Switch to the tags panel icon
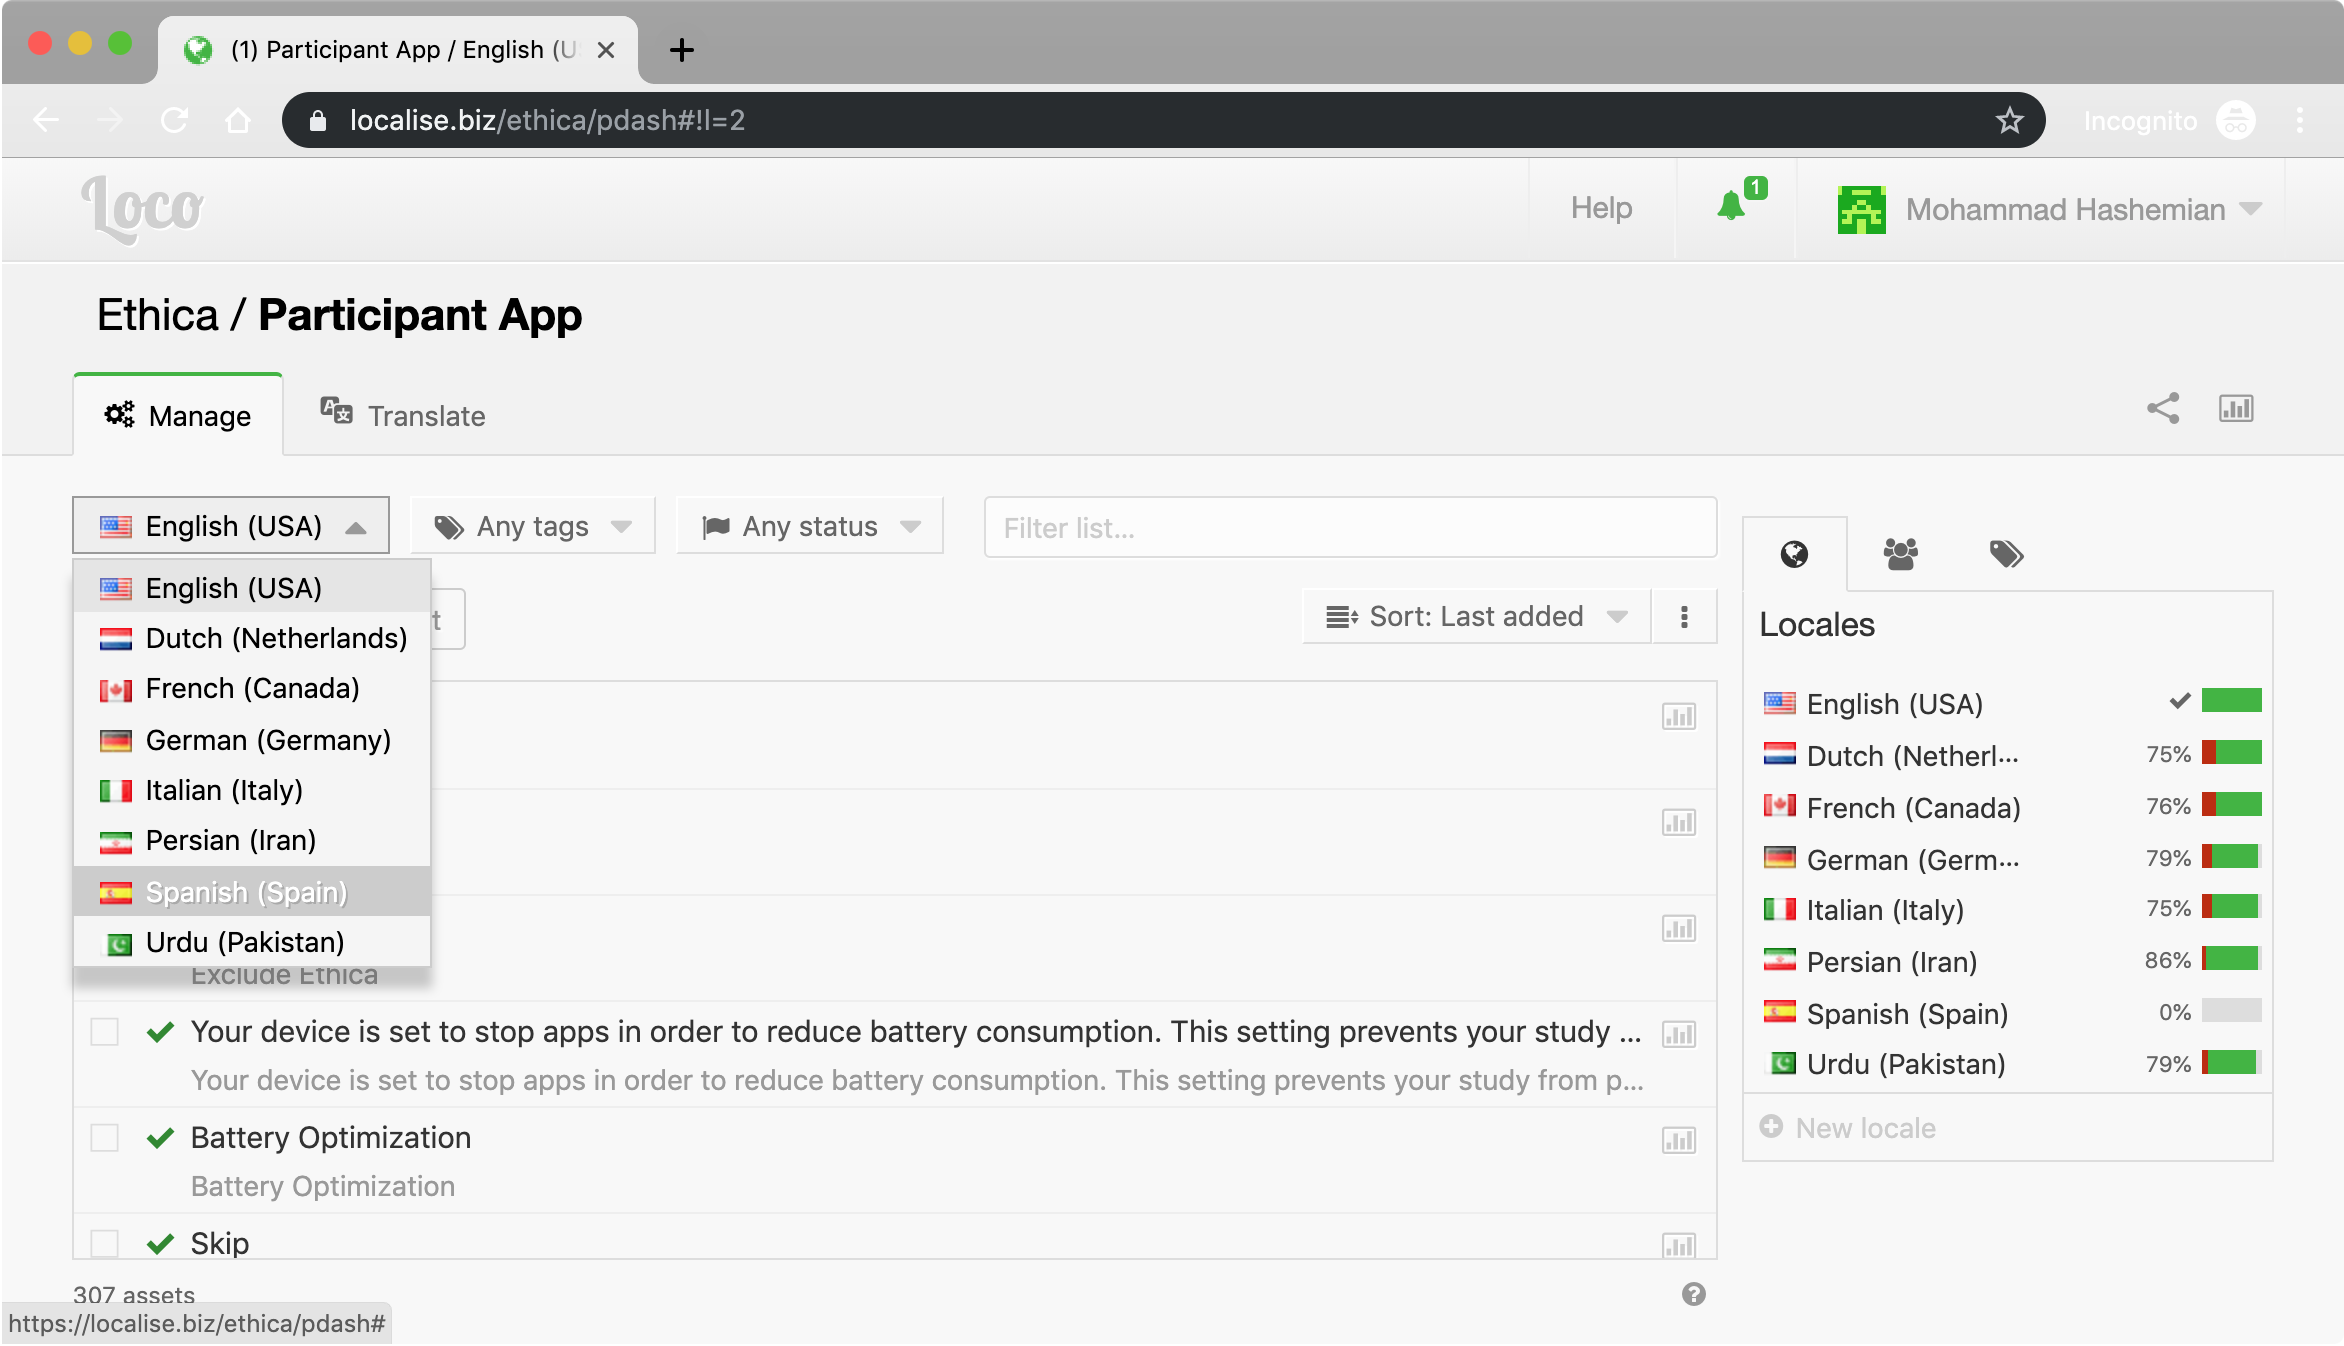Image resolution: width=2344 pixels, height=1346 pixels. pyautogui.click(x=2006, y=554)
